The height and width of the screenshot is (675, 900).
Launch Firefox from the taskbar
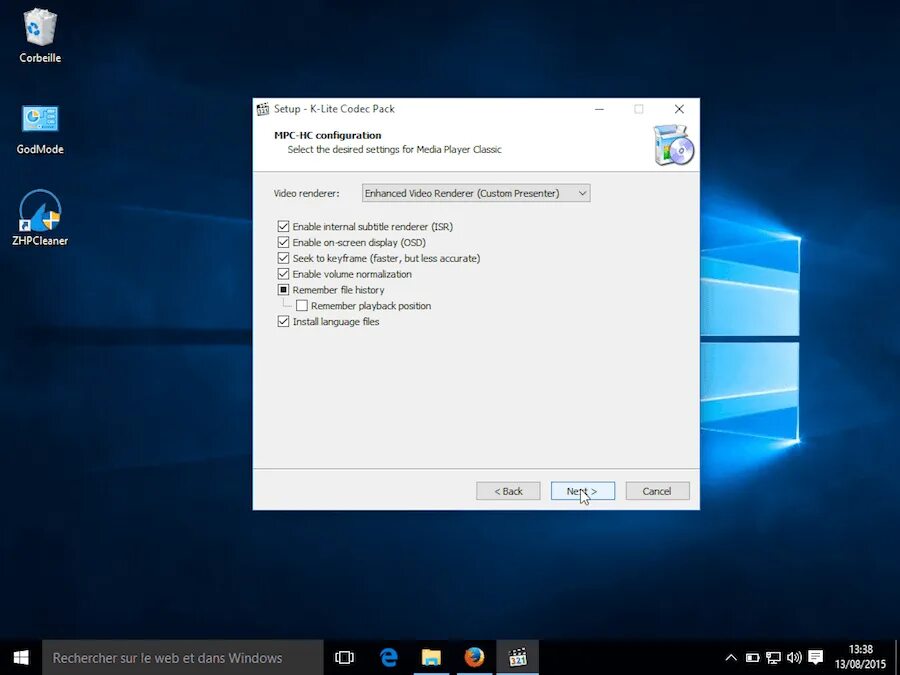coord(474,658)
